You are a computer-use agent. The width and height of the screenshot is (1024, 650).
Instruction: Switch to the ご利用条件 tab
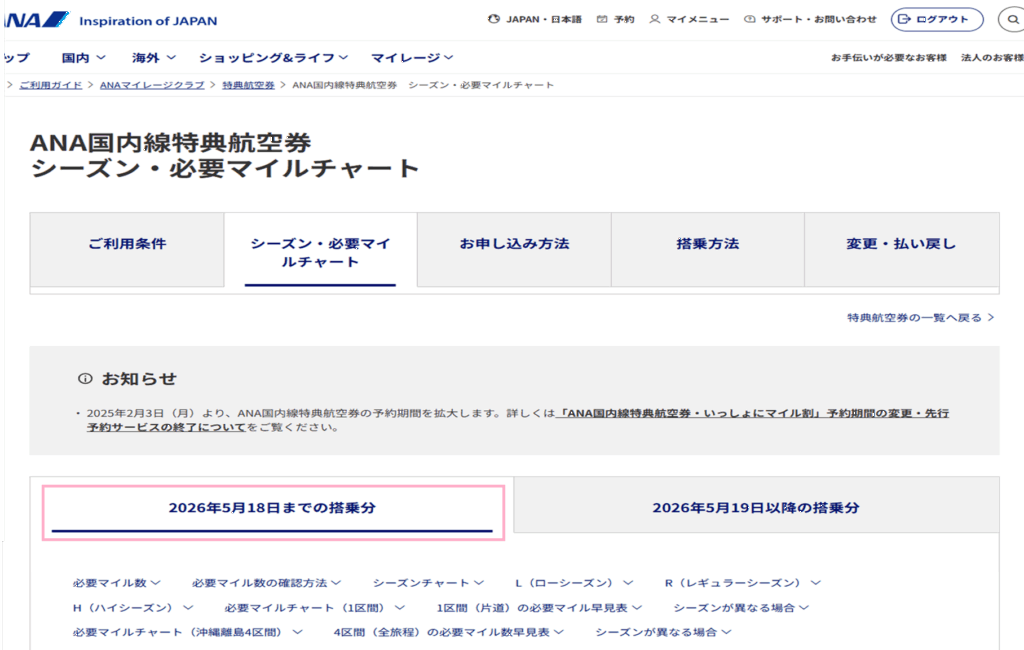point(127,250)
